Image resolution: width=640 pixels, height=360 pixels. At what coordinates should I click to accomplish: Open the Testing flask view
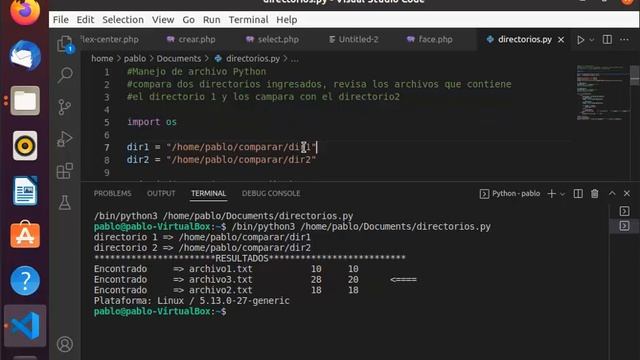[65, 202]
